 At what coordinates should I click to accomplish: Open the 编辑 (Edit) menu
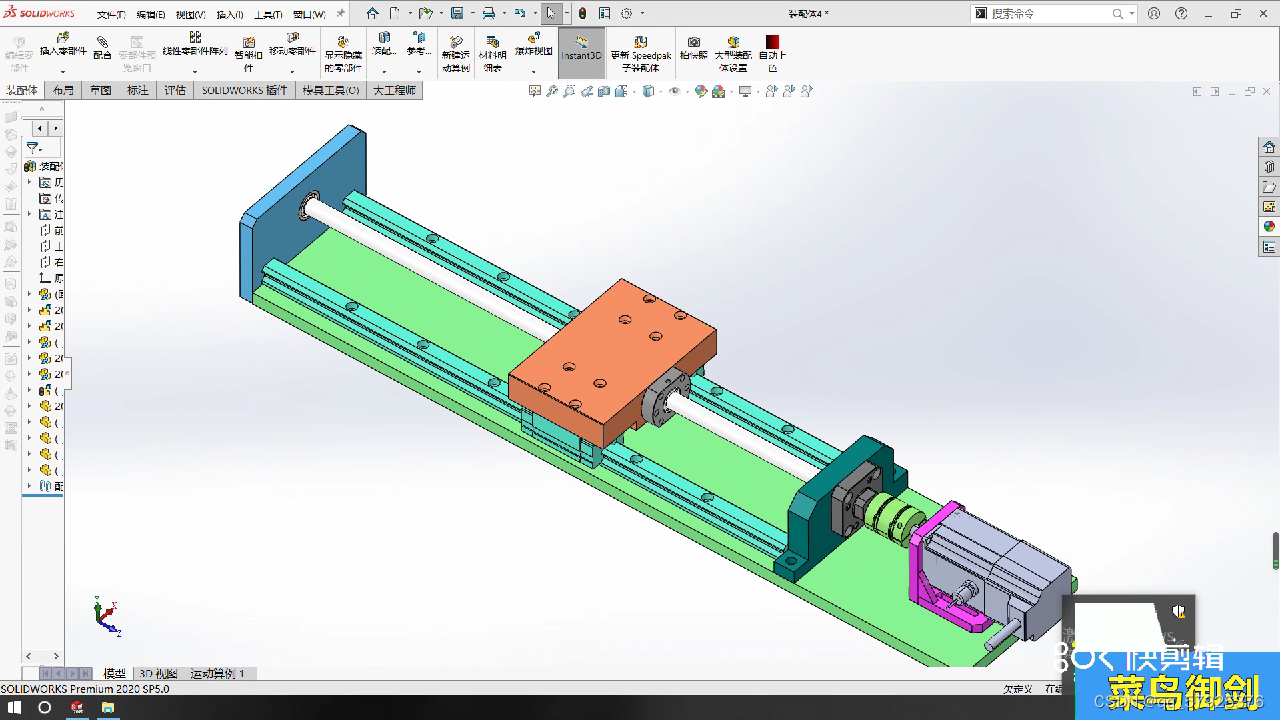151,15
